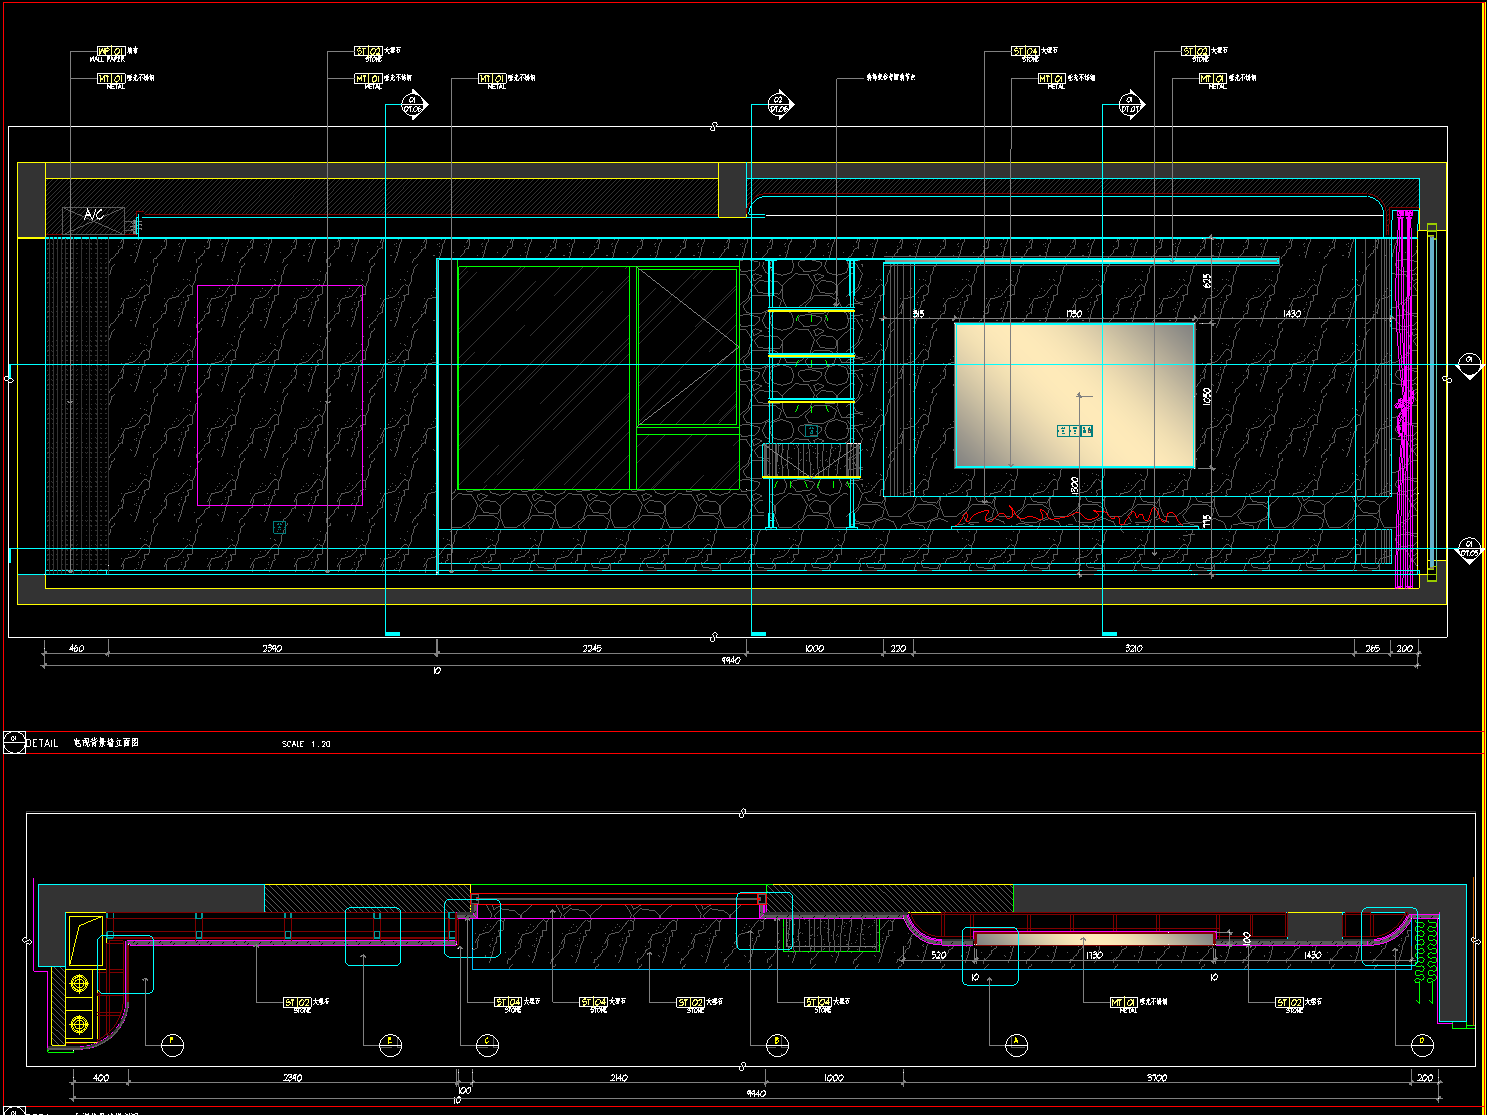
Task: Click the upper stove burner in plan
Action: (x=79, y=984)
